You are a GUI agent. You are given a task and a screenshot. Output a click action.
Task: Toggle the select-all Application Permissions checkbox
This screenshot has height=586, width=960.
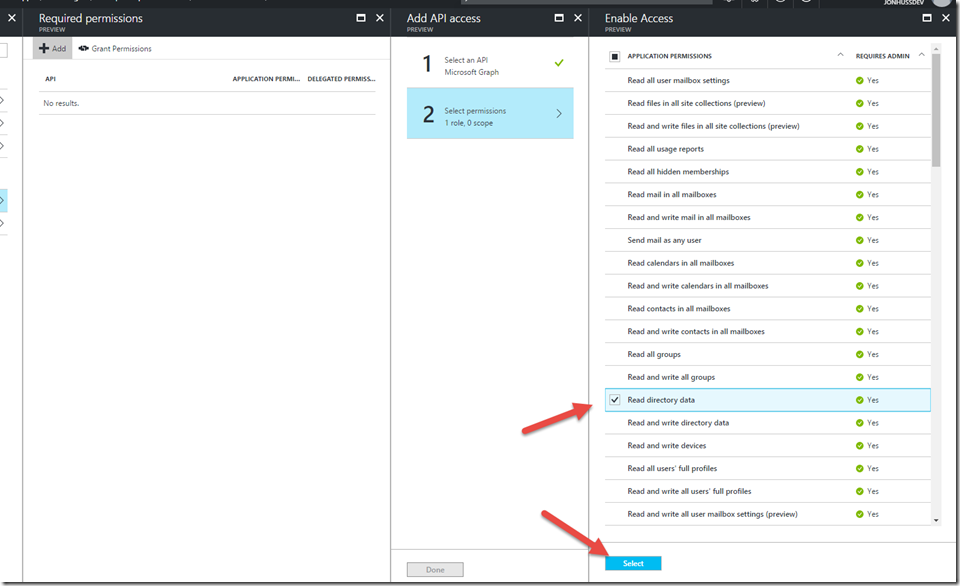(615, 56)
